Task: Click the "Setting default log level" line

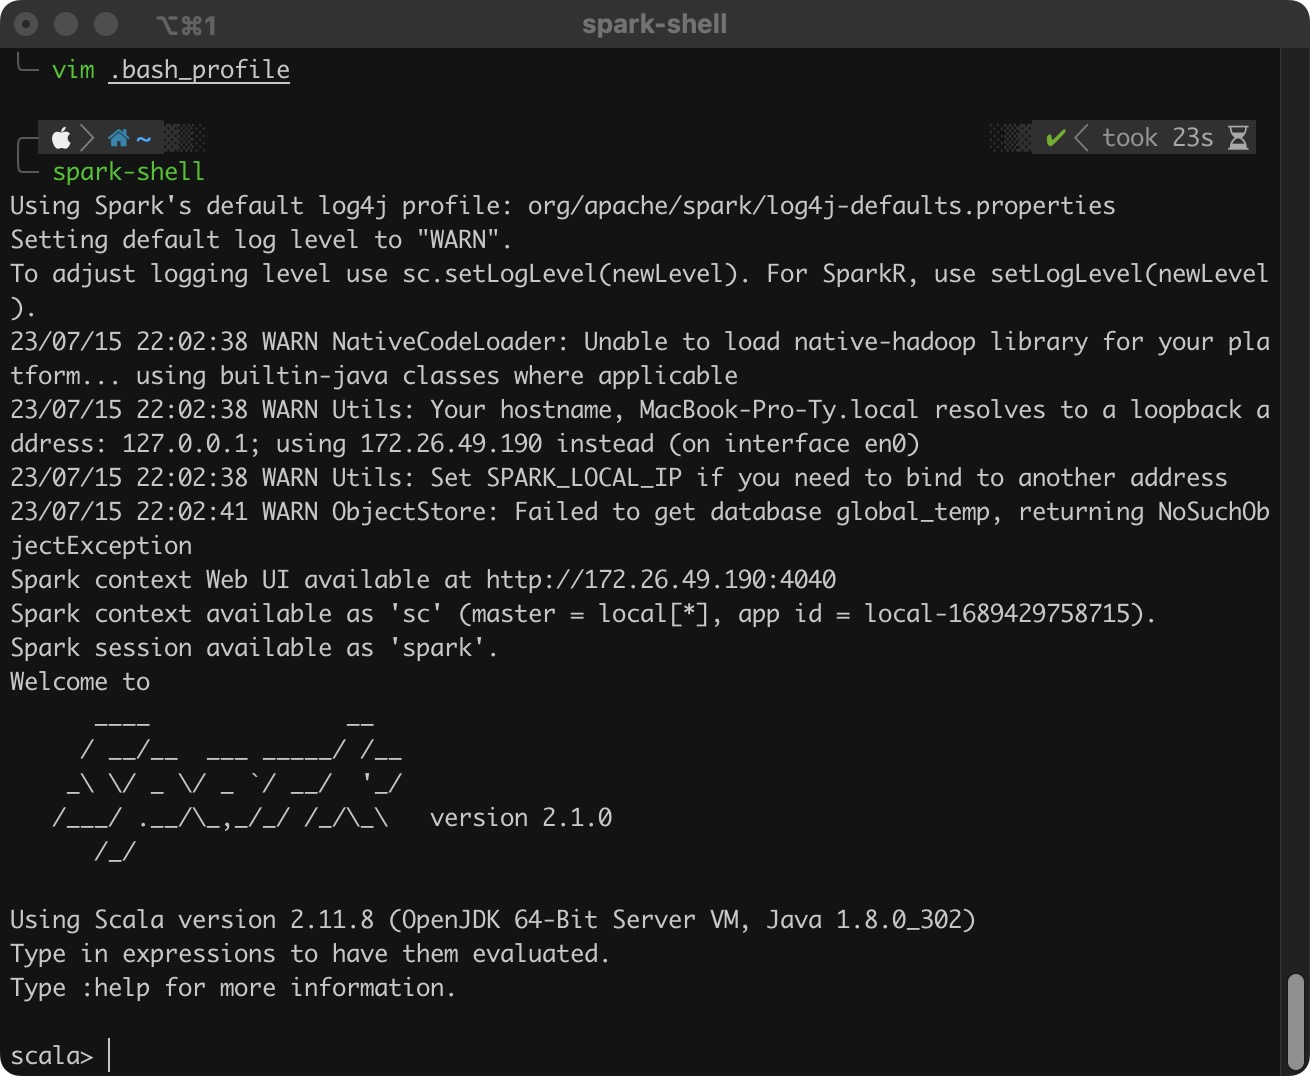Action: tap(261, 240)
